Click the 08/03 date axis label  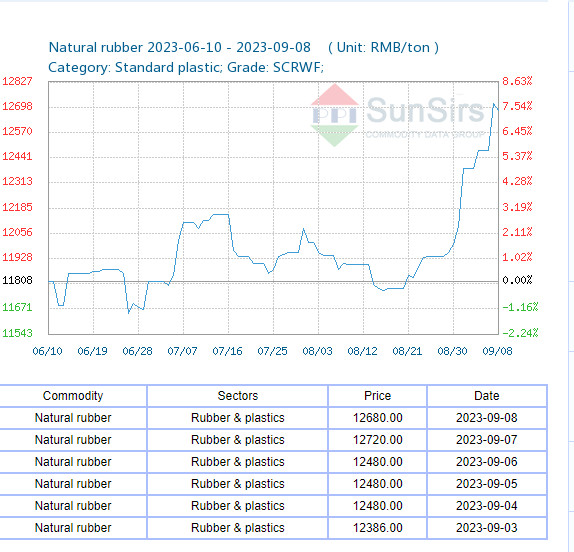317,351
